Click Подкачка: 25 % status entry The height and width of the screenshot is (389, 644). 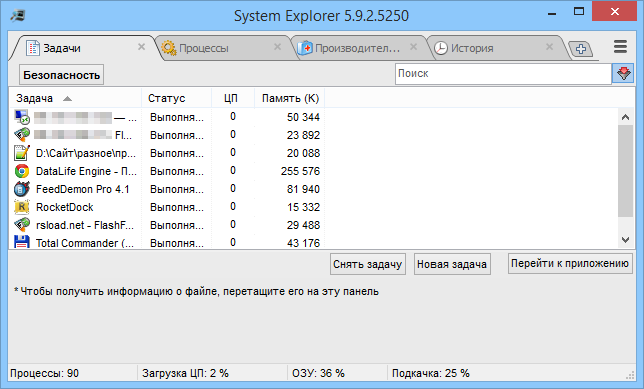(x=430, y=373)
